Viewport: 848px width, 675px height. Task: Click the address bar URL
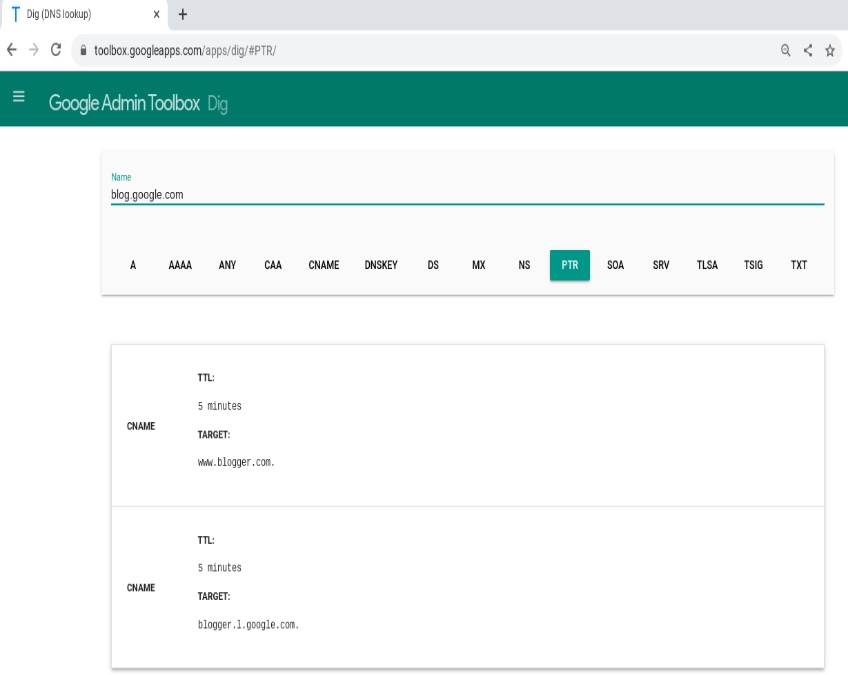click(185, 50)
